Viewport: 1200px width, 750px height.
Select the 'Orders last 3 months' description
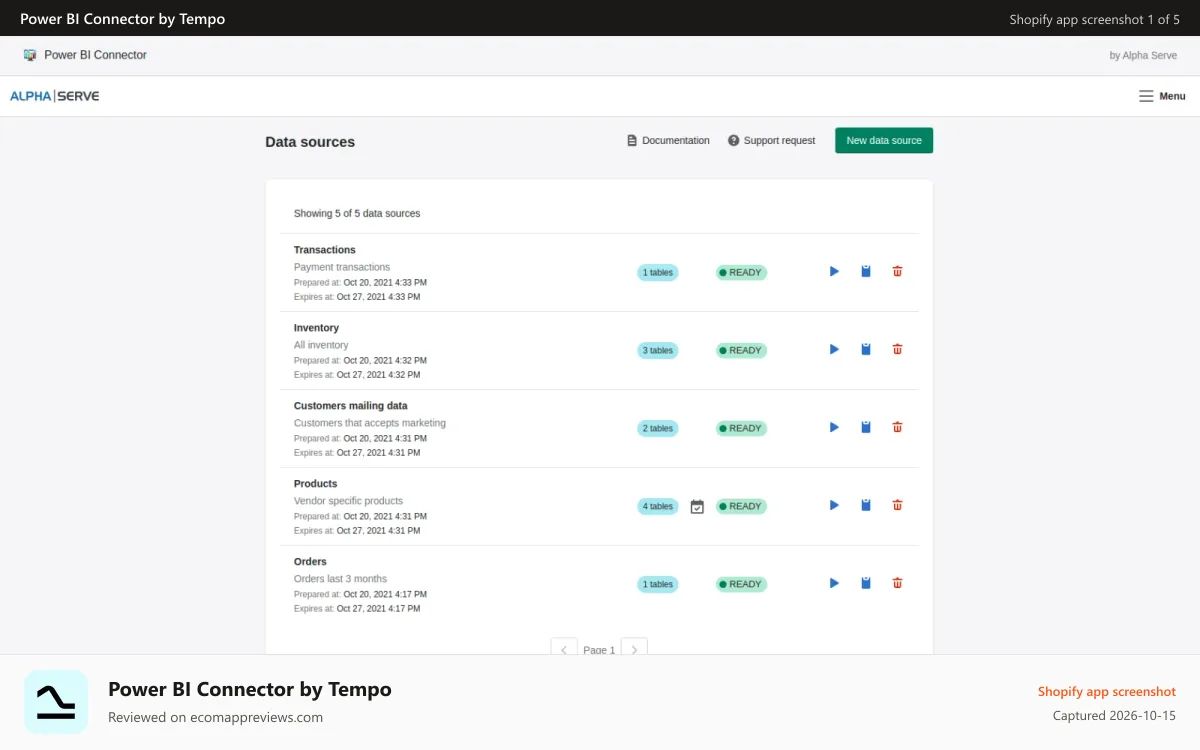340,579
